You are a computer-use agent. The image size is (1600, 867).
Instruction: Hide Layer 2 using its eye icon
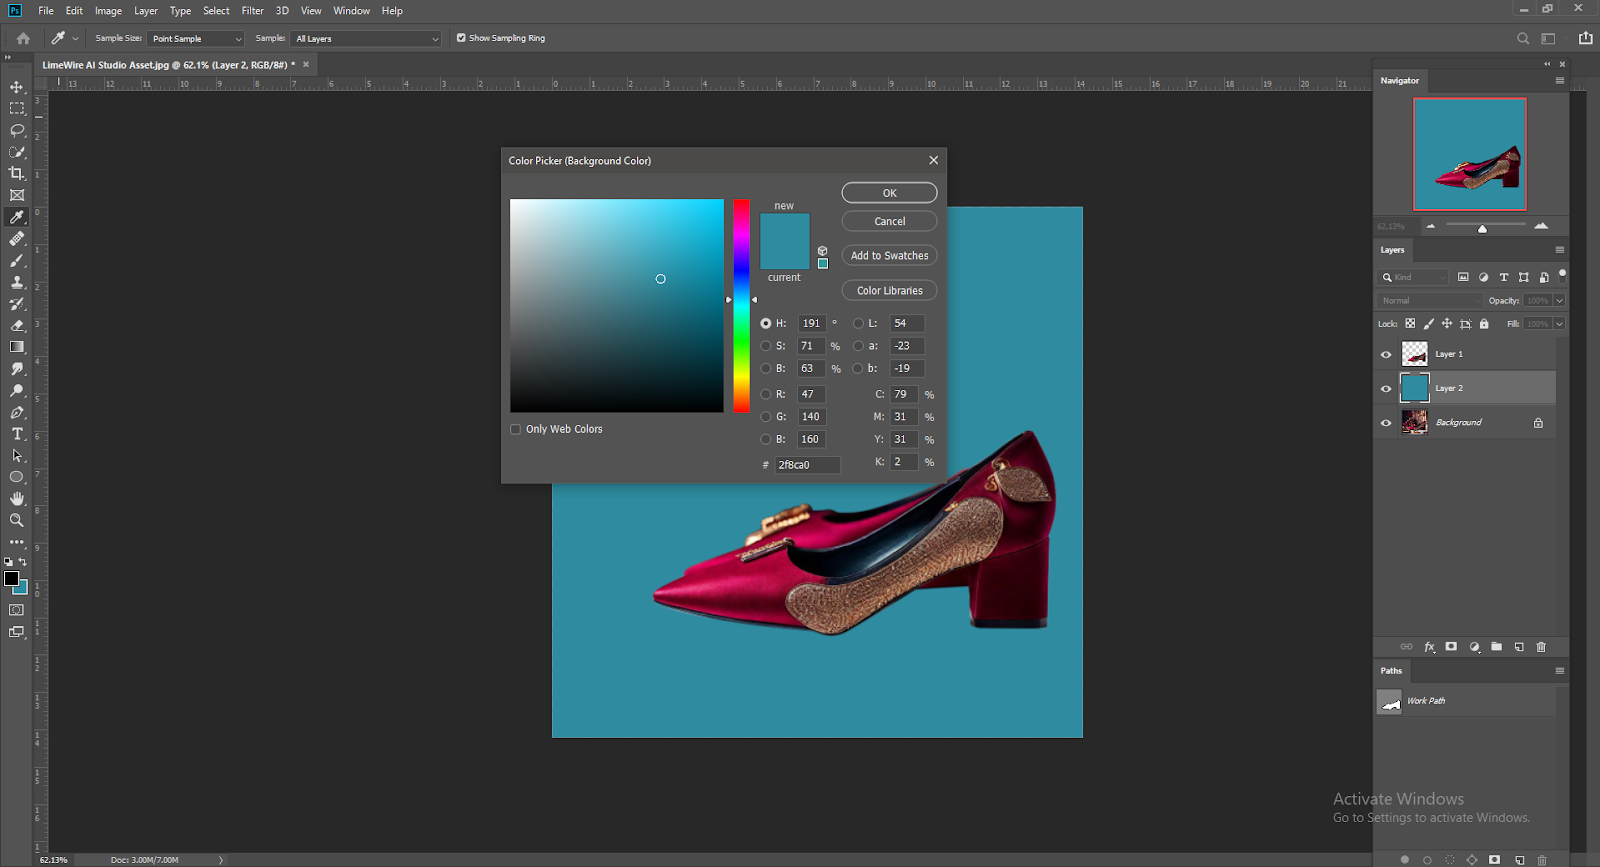click(1386, 388)
